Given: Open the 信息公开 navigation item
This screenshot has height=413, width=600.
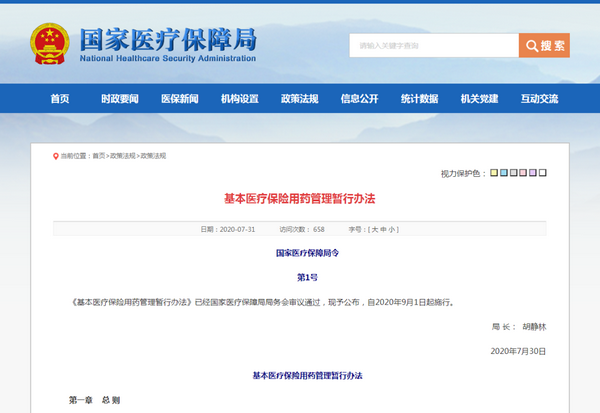Looking at the screenshot, I should point(360,99).
